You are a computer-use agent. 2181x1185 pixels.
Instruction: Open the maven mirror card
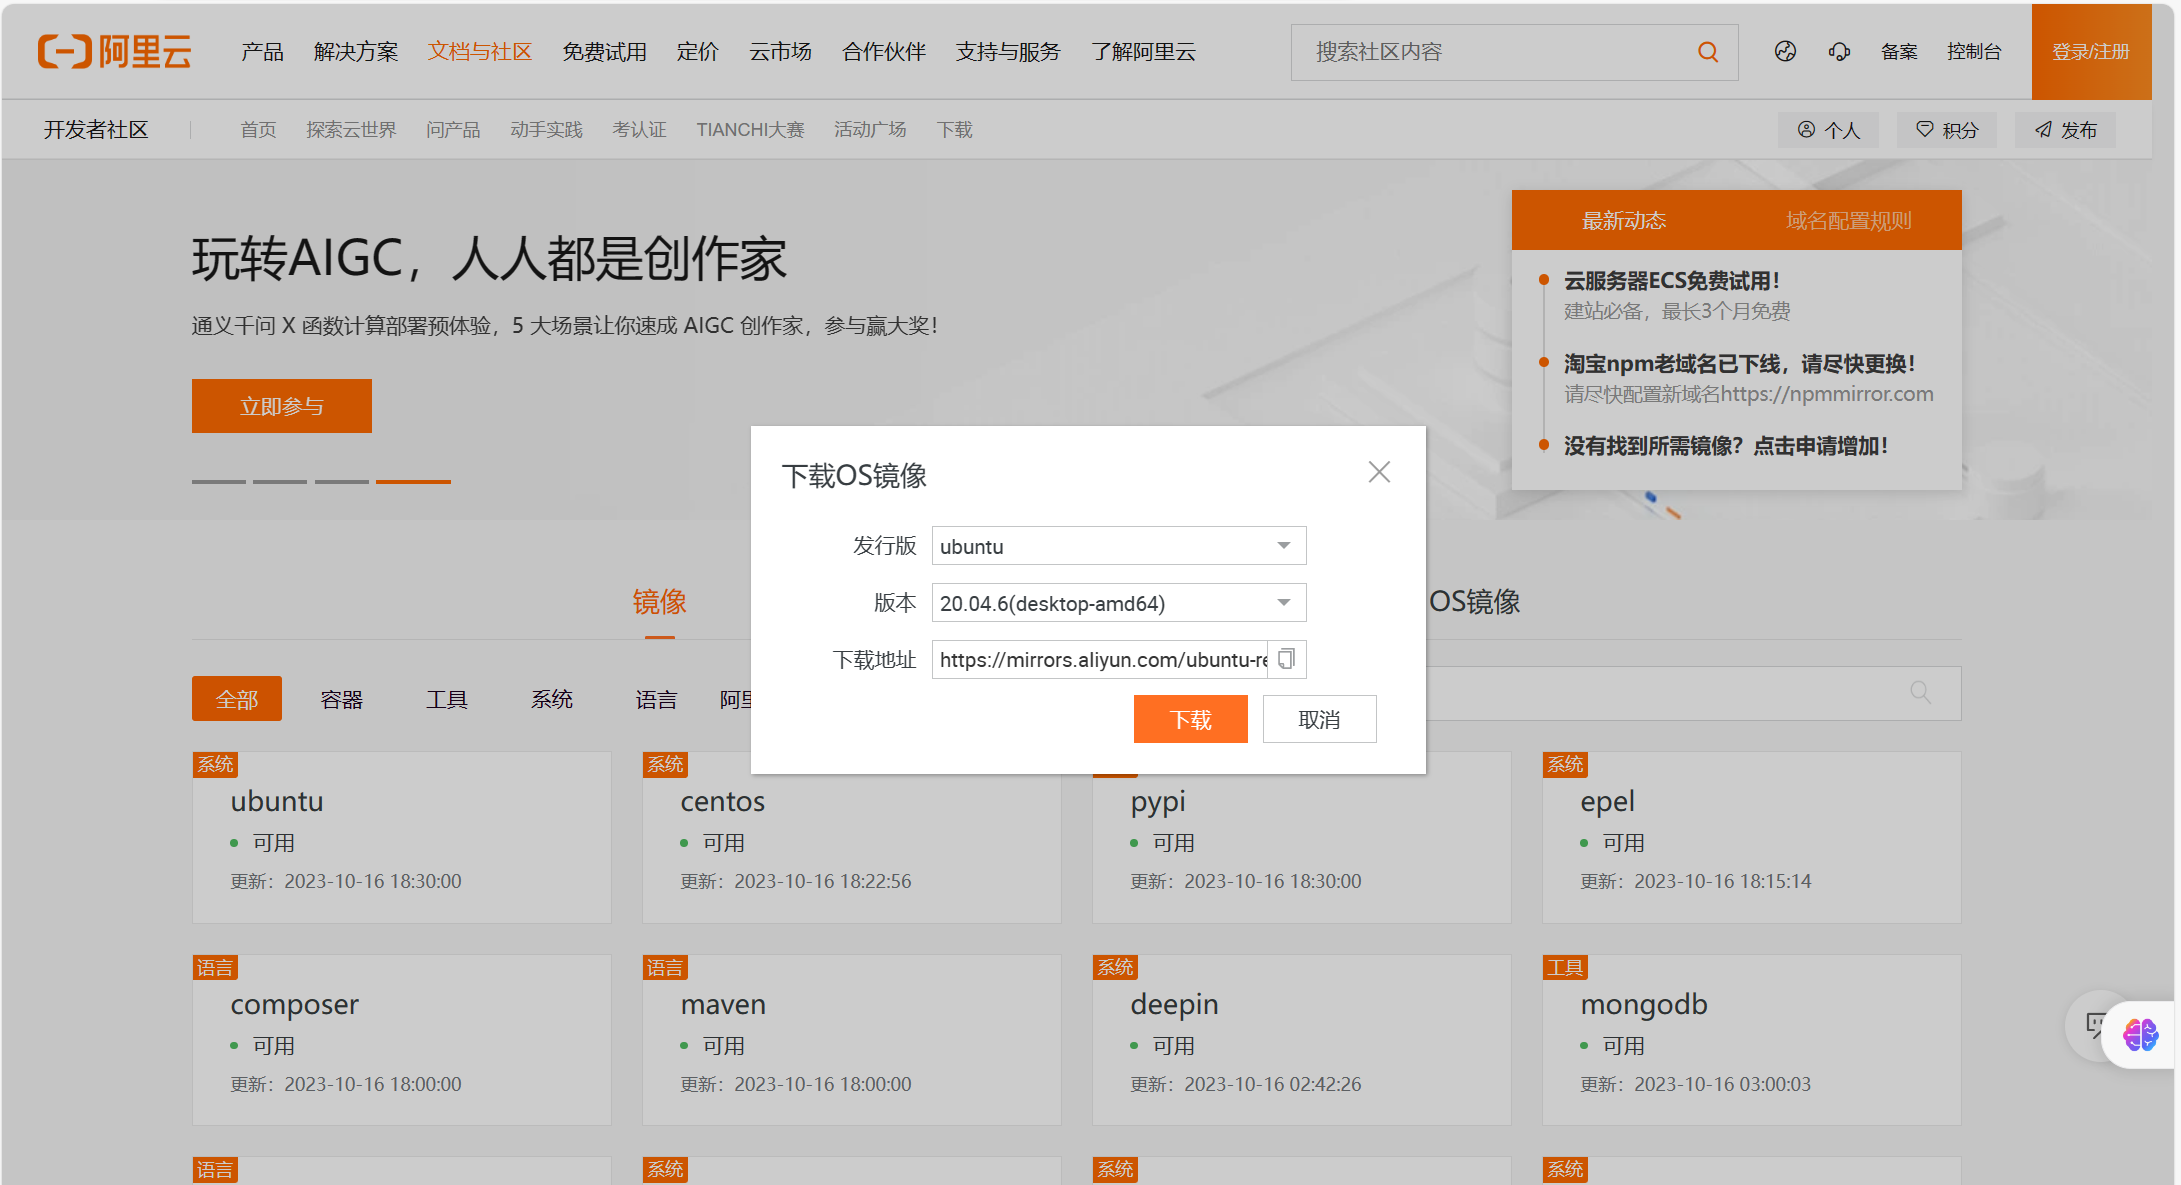pyautogui.click(x=851, y=1040)
